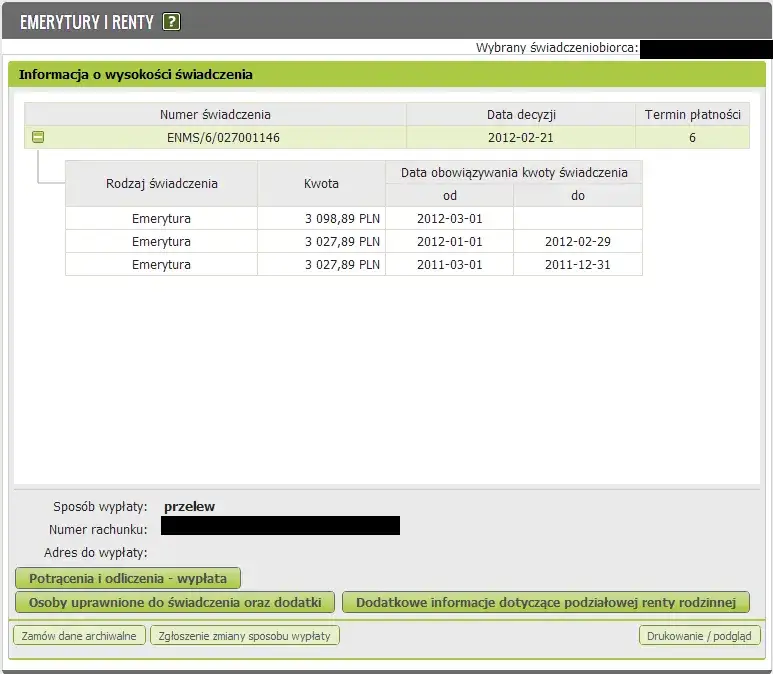
Task: Click the help question mark icon
Action: tap(171, 22)
